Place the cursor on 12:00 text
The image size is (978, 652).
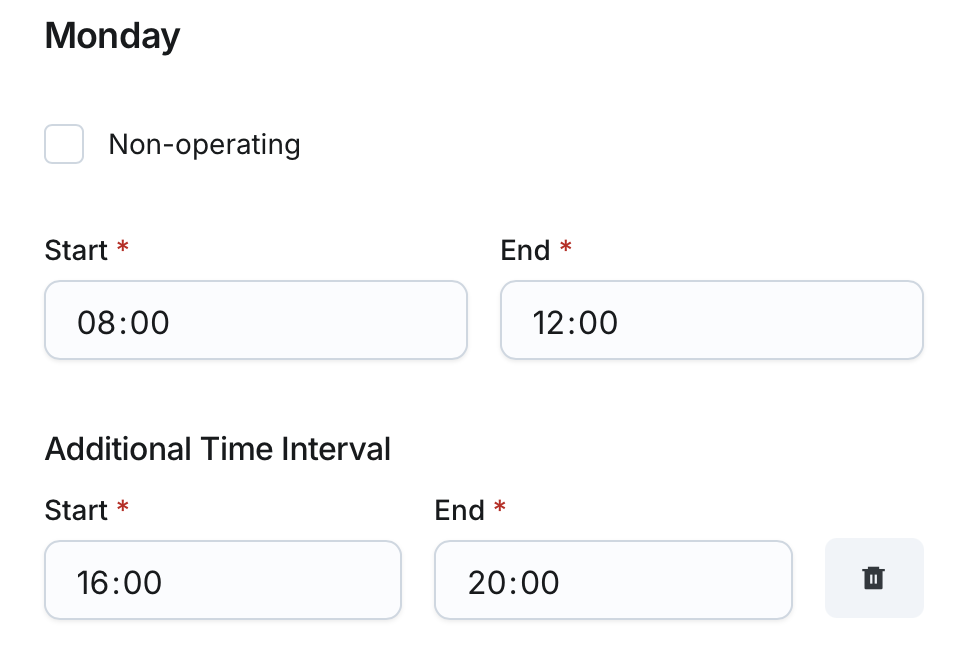(576, 322)
